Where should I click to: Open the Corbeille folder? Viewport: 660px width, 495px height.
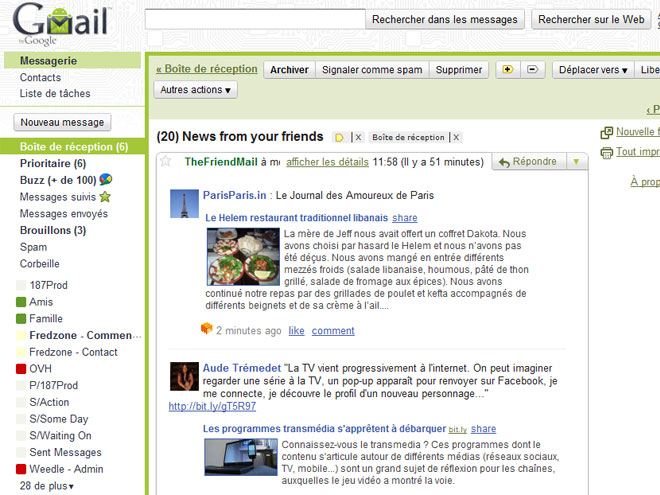(x=40, y=264)
